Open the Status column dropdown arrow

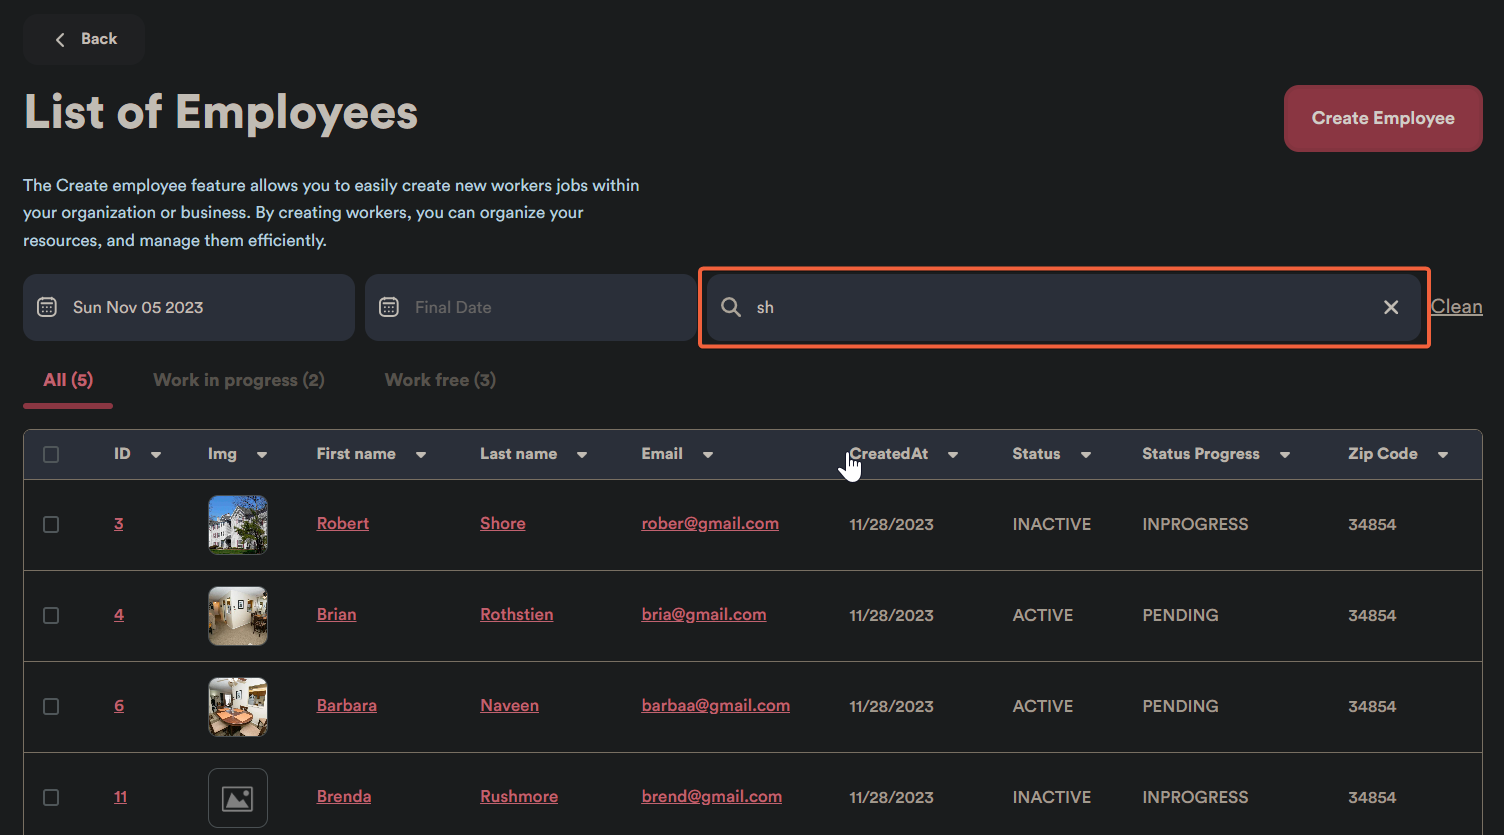tap(1085, 455)
